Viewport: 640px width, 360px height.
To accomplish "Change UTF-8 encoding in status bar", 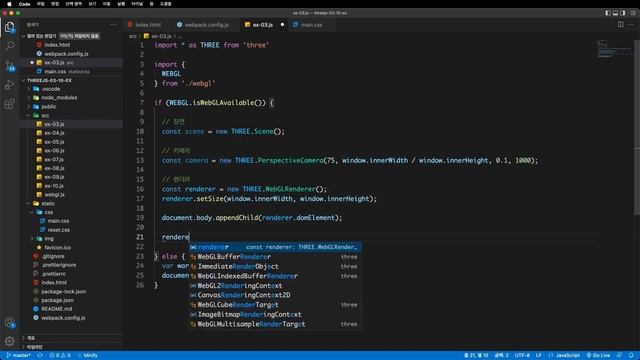I will coord(522,356).
